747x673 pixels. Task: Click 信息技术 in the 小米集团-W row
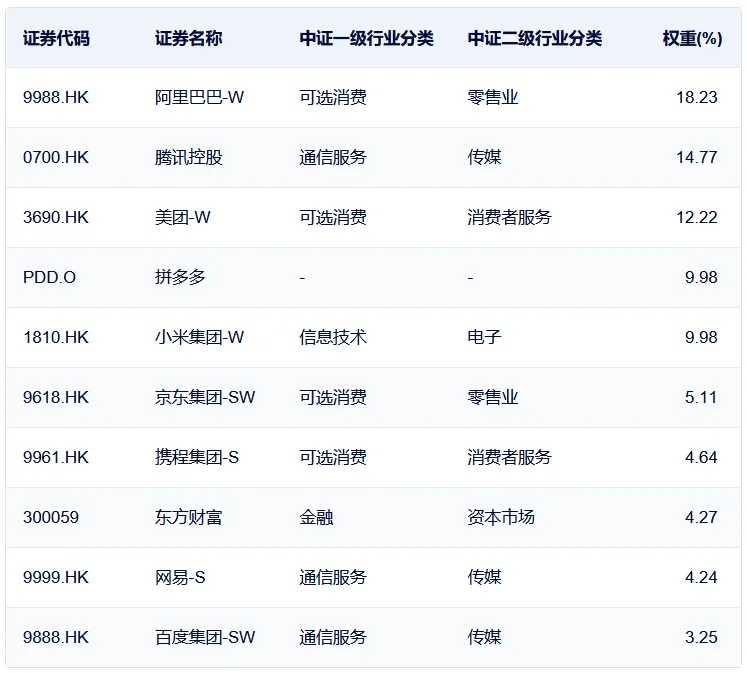click(x=333, y=338)
